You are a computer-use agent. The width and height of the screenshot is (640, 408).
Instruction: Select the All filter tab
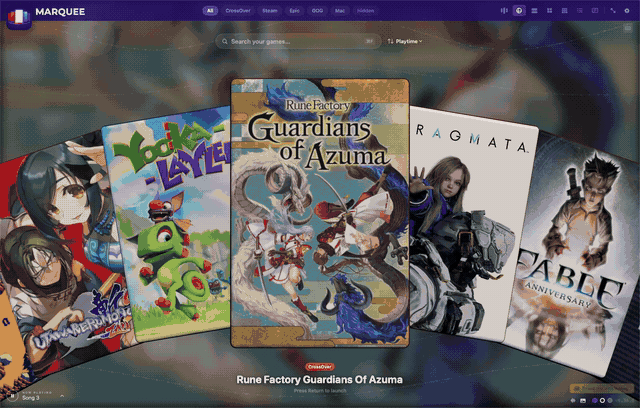tap(210, 11)
